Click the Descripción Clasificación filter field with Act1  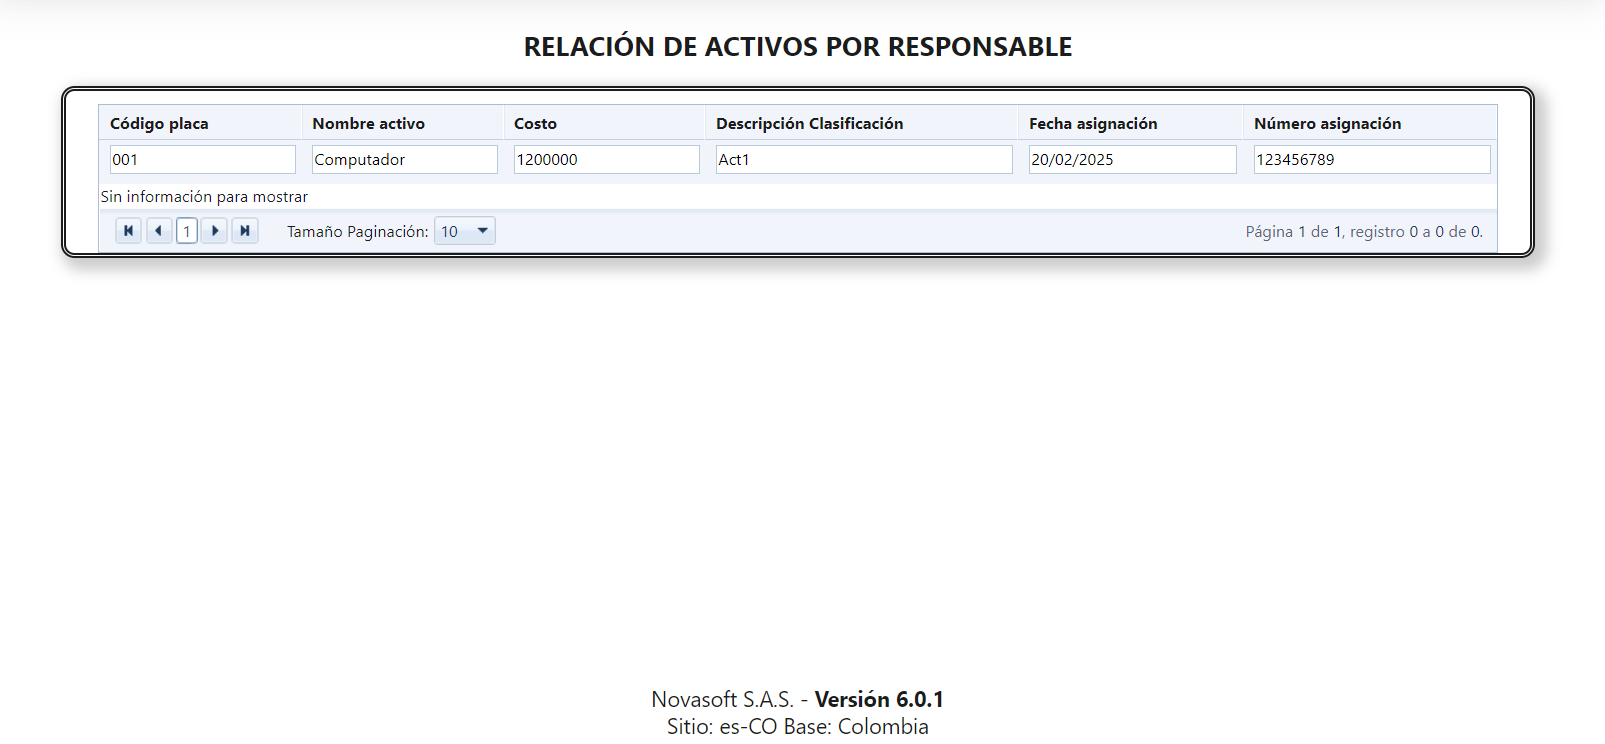[x=864, y=159]
